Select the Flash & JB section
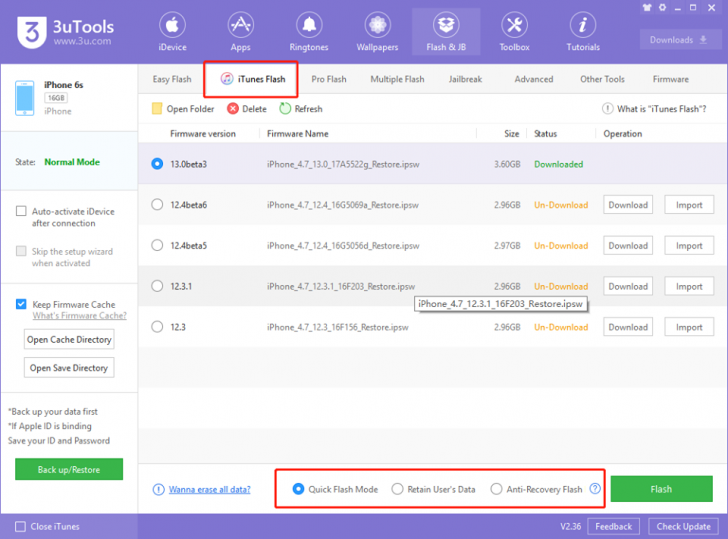 446,32
